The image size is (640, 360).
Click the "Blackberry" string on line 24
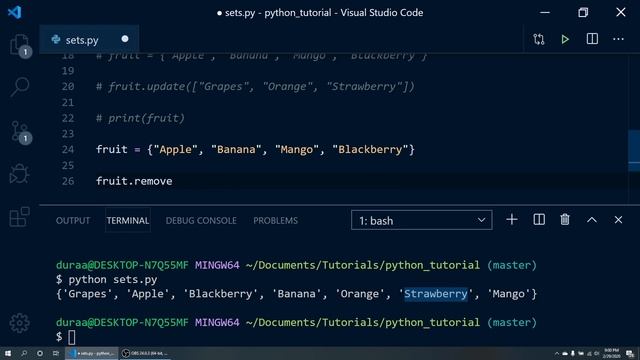tap(370, 149)
